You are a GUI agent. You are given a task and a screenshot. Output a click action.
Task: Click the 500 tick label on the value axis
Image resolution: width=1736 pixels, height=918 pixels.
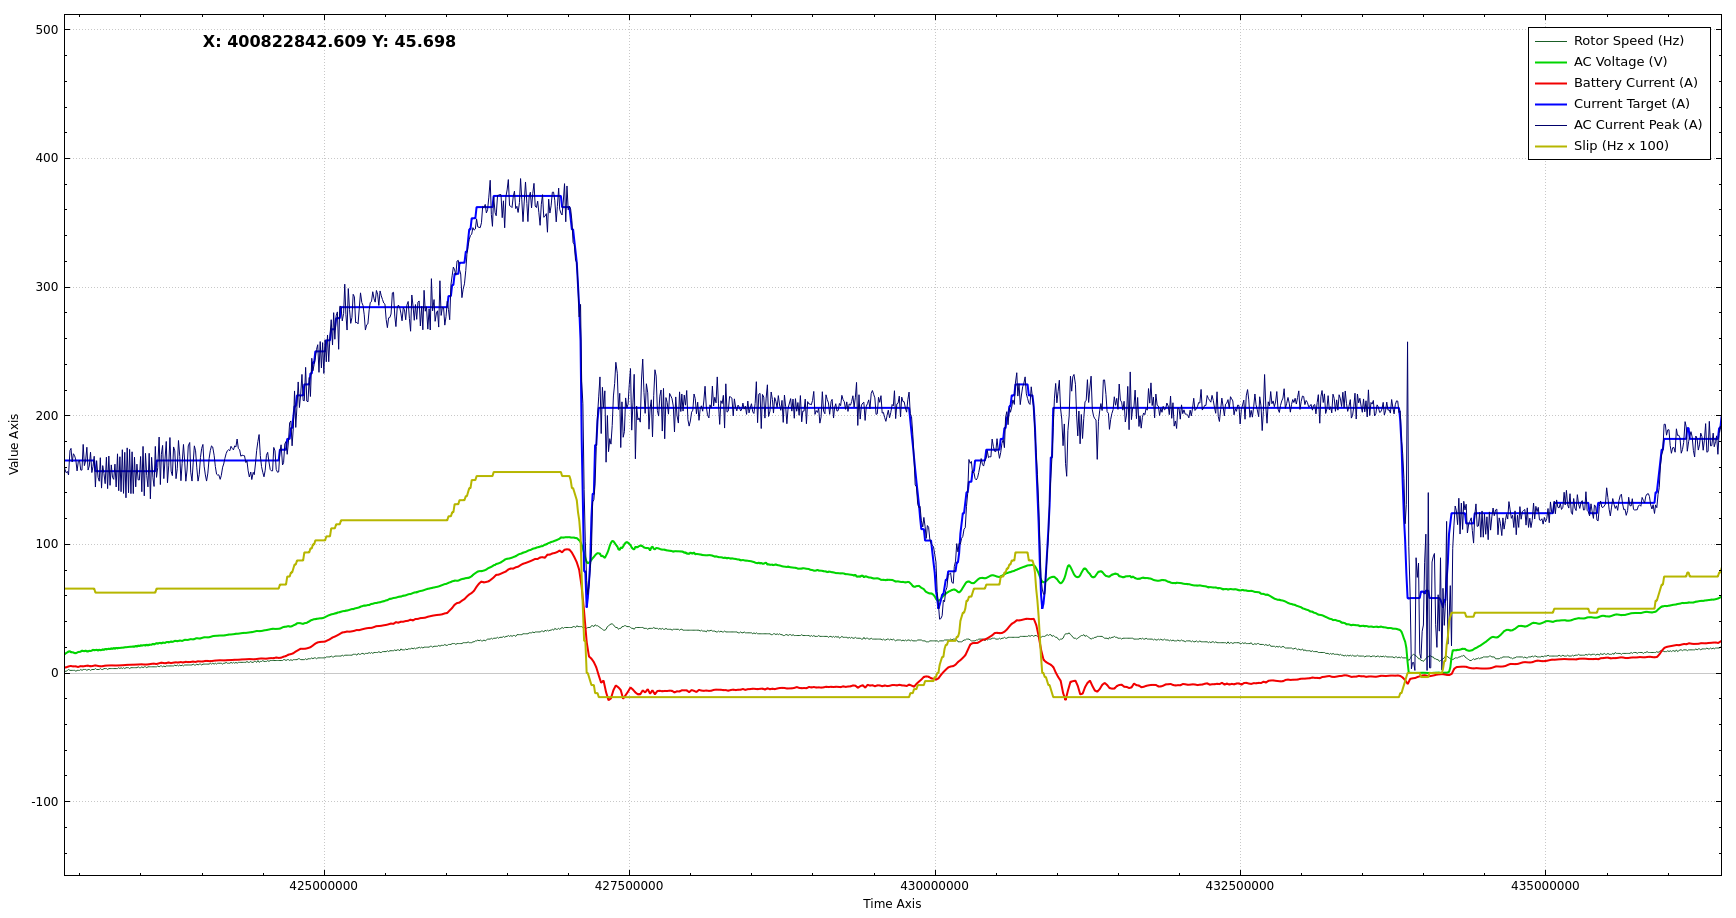coord(46,30)
